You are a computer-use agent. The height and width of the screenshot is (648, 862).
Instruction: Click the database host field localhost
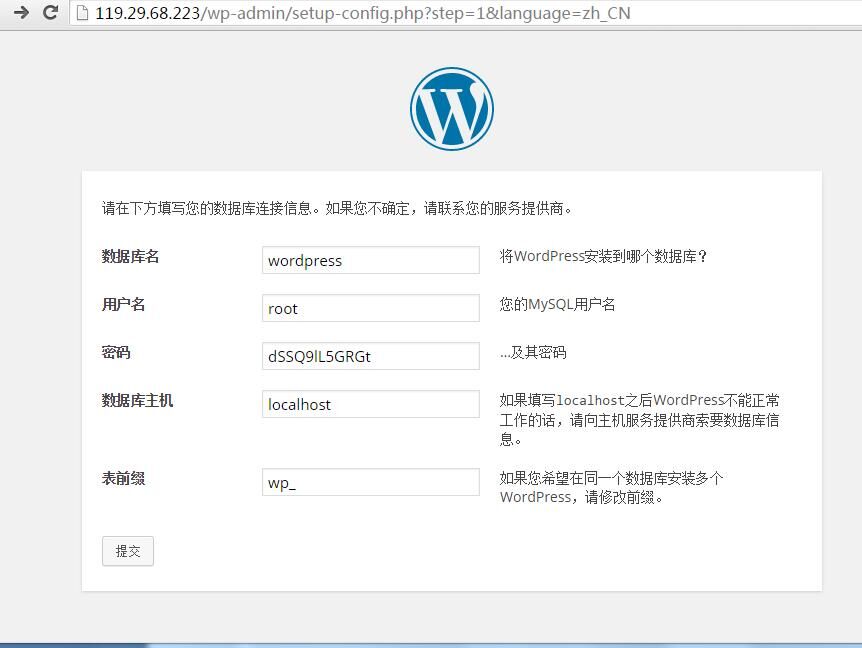coord(371,404)
